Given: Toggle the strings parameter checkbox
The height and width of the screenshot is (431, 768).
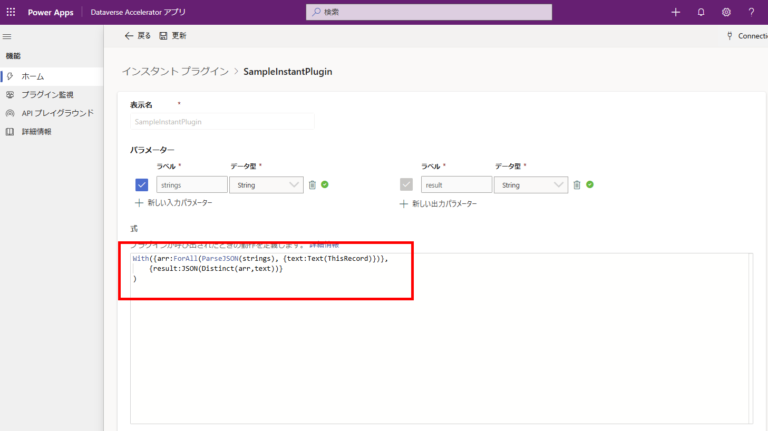Looking at the screenshot, I should coord(142,185).
